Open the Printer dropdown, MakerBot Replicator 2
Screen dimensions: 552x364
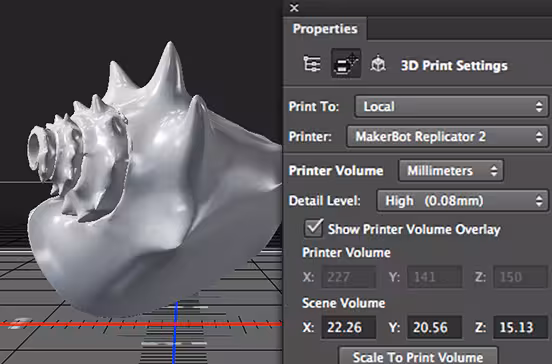447,137
